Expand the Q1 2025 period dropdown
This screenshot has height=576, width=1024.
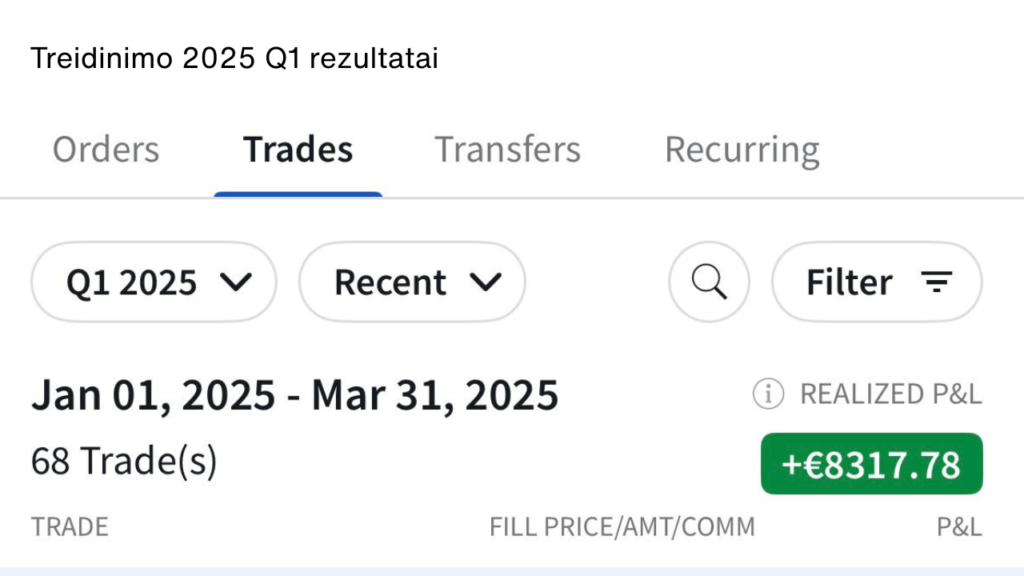tap(154, 282)
